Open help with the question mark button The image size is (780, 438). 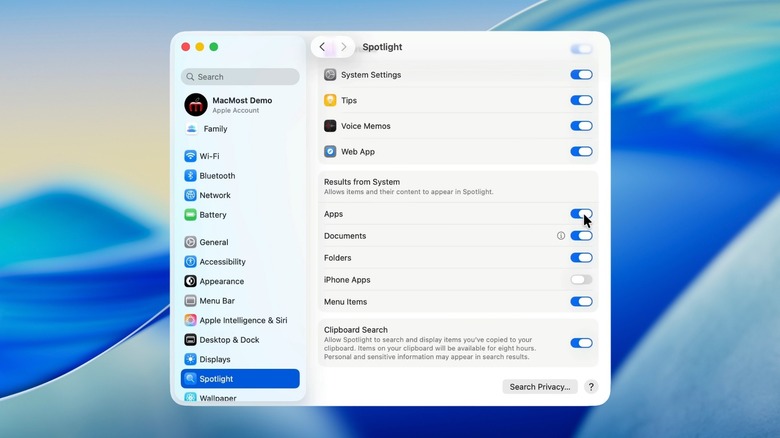[591, 387]
